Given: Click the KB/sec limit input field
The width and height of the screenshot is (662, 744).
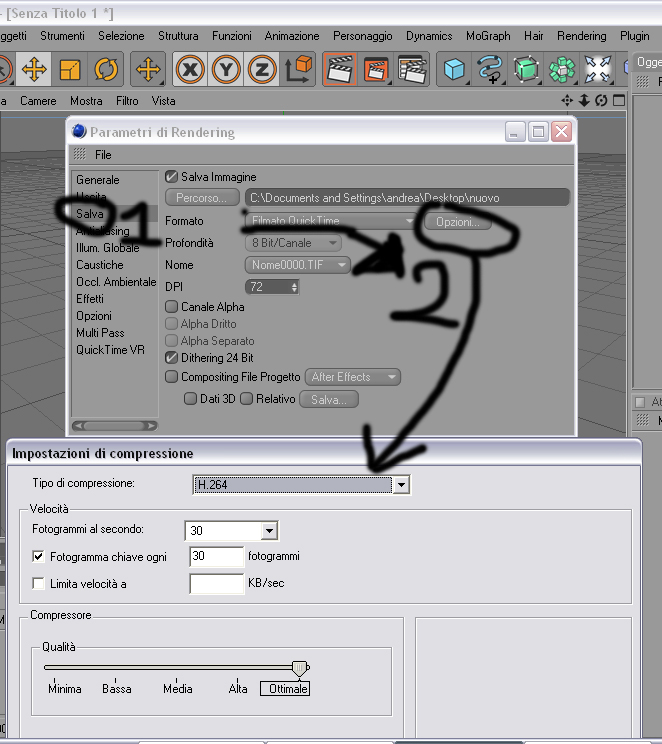Looking at the screenshot, I should click(217, 584).
